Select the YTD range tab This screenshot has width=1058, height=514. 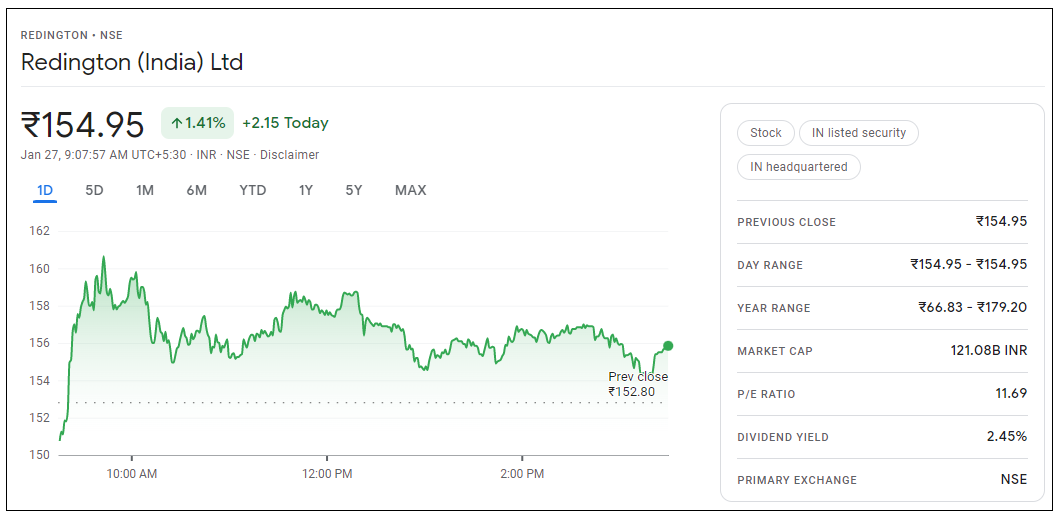point(252,190)
